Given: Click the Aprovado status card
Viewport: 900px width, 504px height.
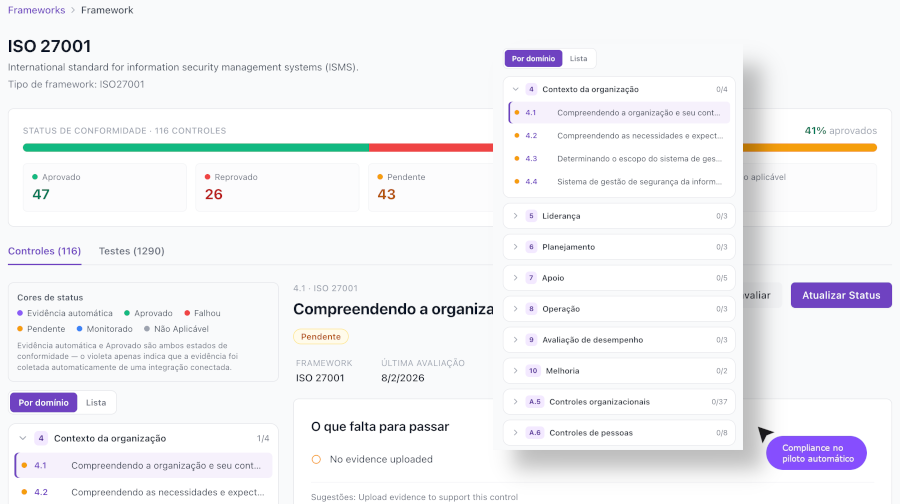Looking at the screenshot, I should [105, 187].
